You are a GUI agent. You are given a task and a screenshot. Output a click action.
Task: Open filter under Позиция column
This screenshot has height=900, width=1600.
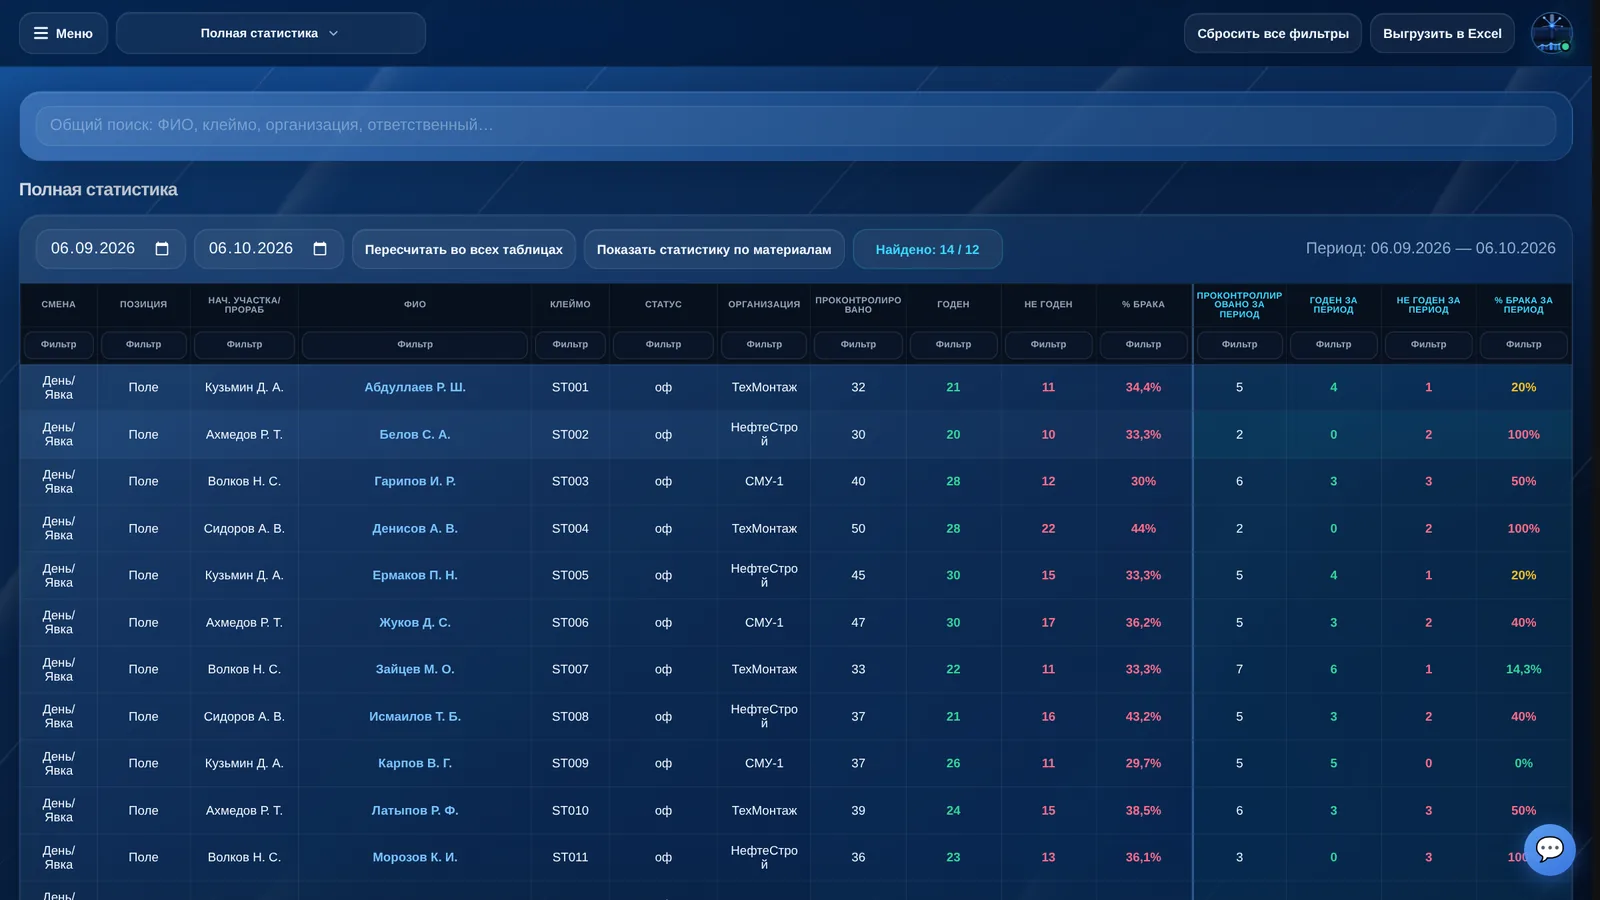coord(143,344)
